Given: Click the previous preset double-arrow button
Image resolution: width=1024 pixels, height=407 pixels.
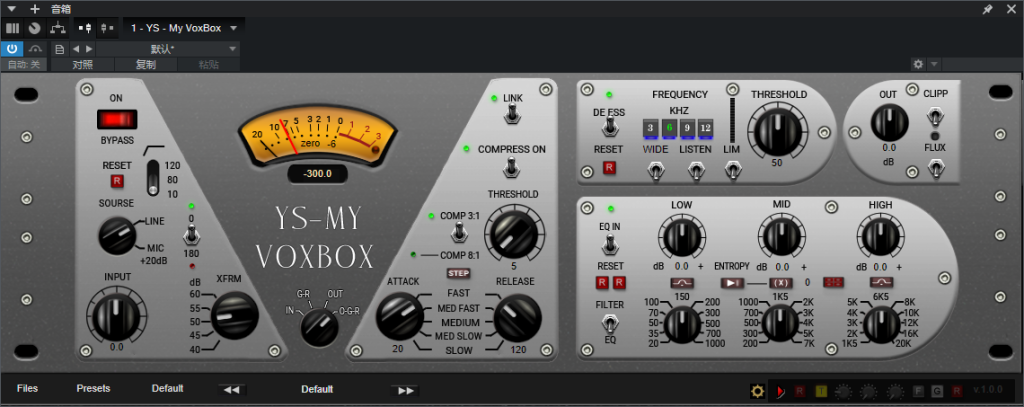Looking at the screenshot, I should (x=231, y=390).
